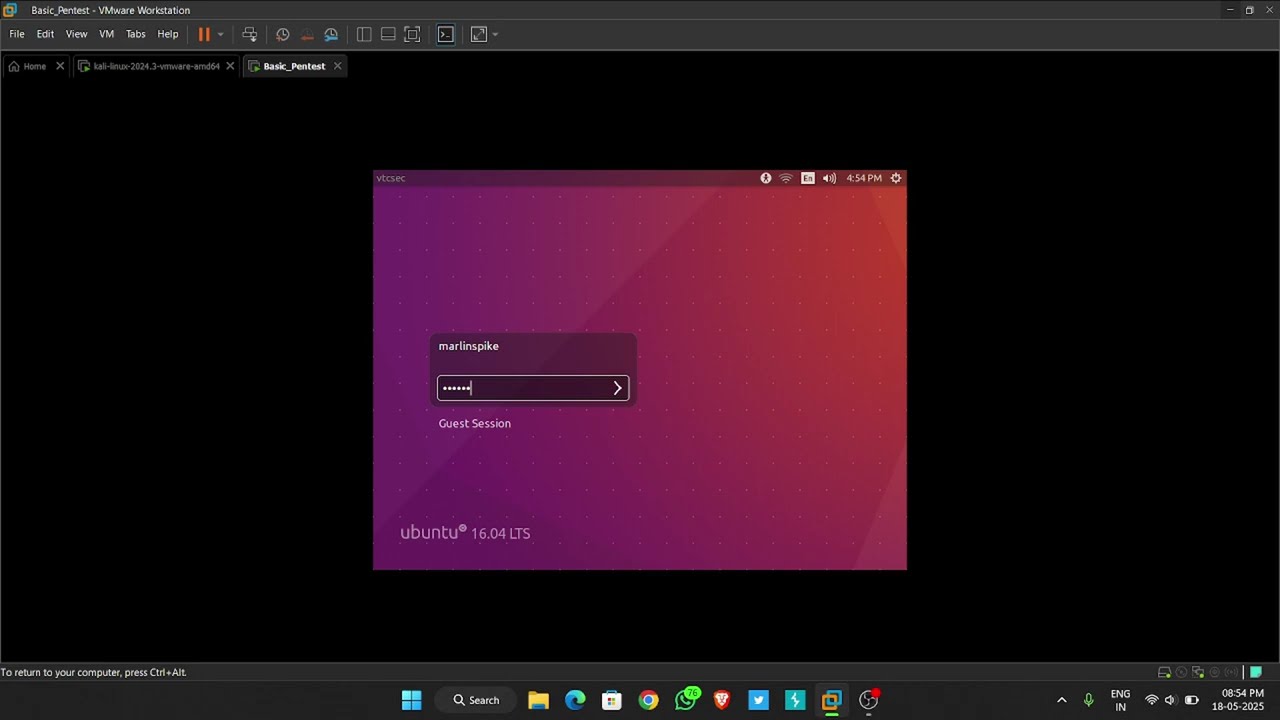Screen dimensions: 1280x720
Task: Click the stretch guest display icon
Action: (479, 34)
